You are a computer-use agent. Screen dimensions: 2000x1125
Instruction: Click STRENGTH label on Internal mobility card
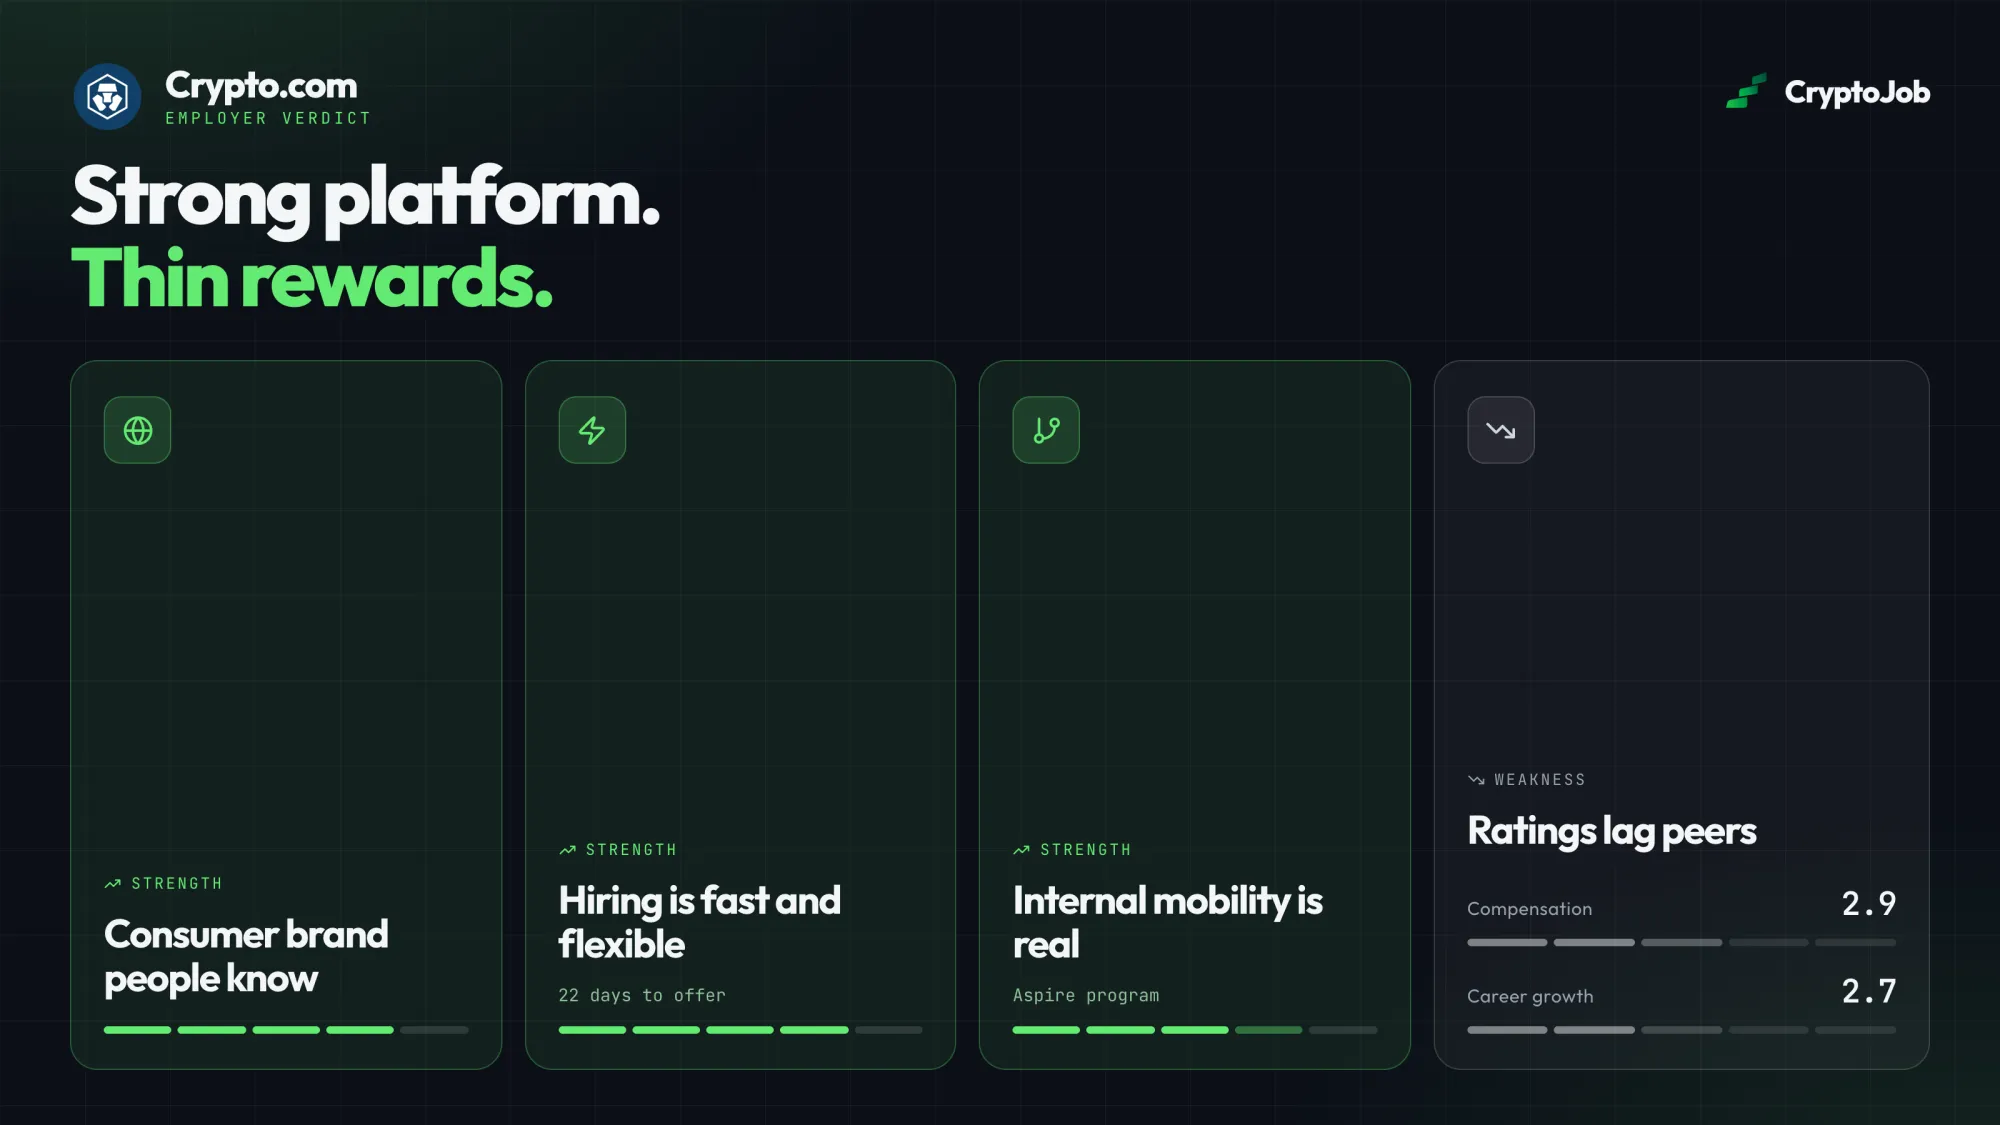pos(1085,850)
